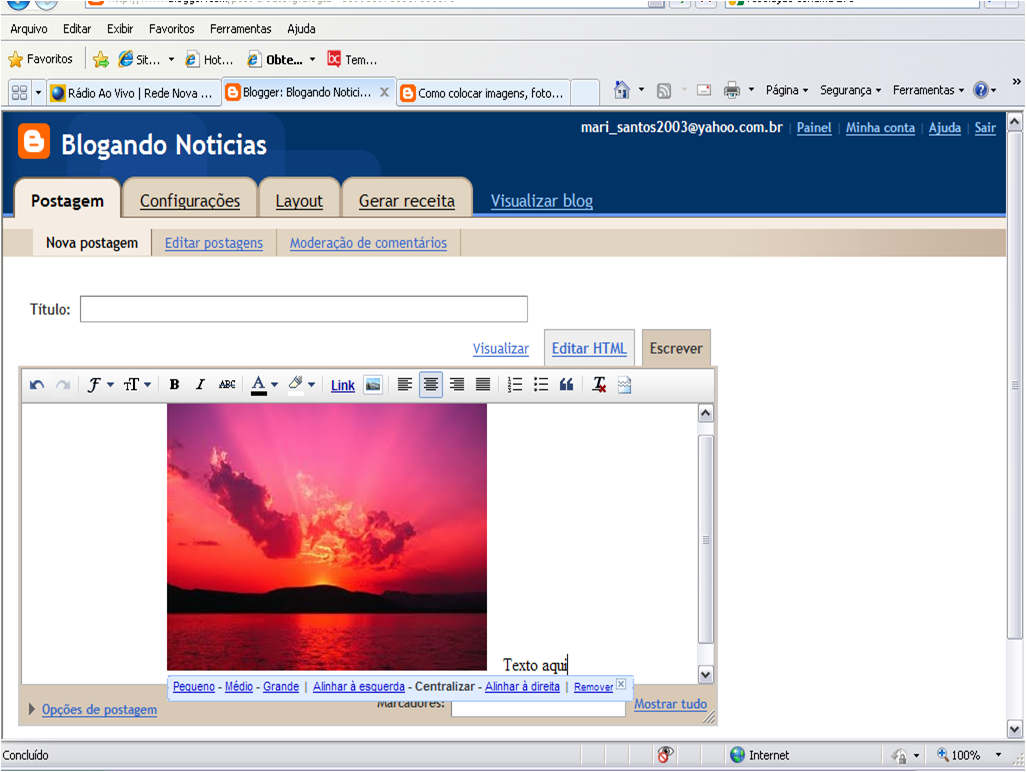
Task: Toggle justified alignment
Action: click(483, 384)
